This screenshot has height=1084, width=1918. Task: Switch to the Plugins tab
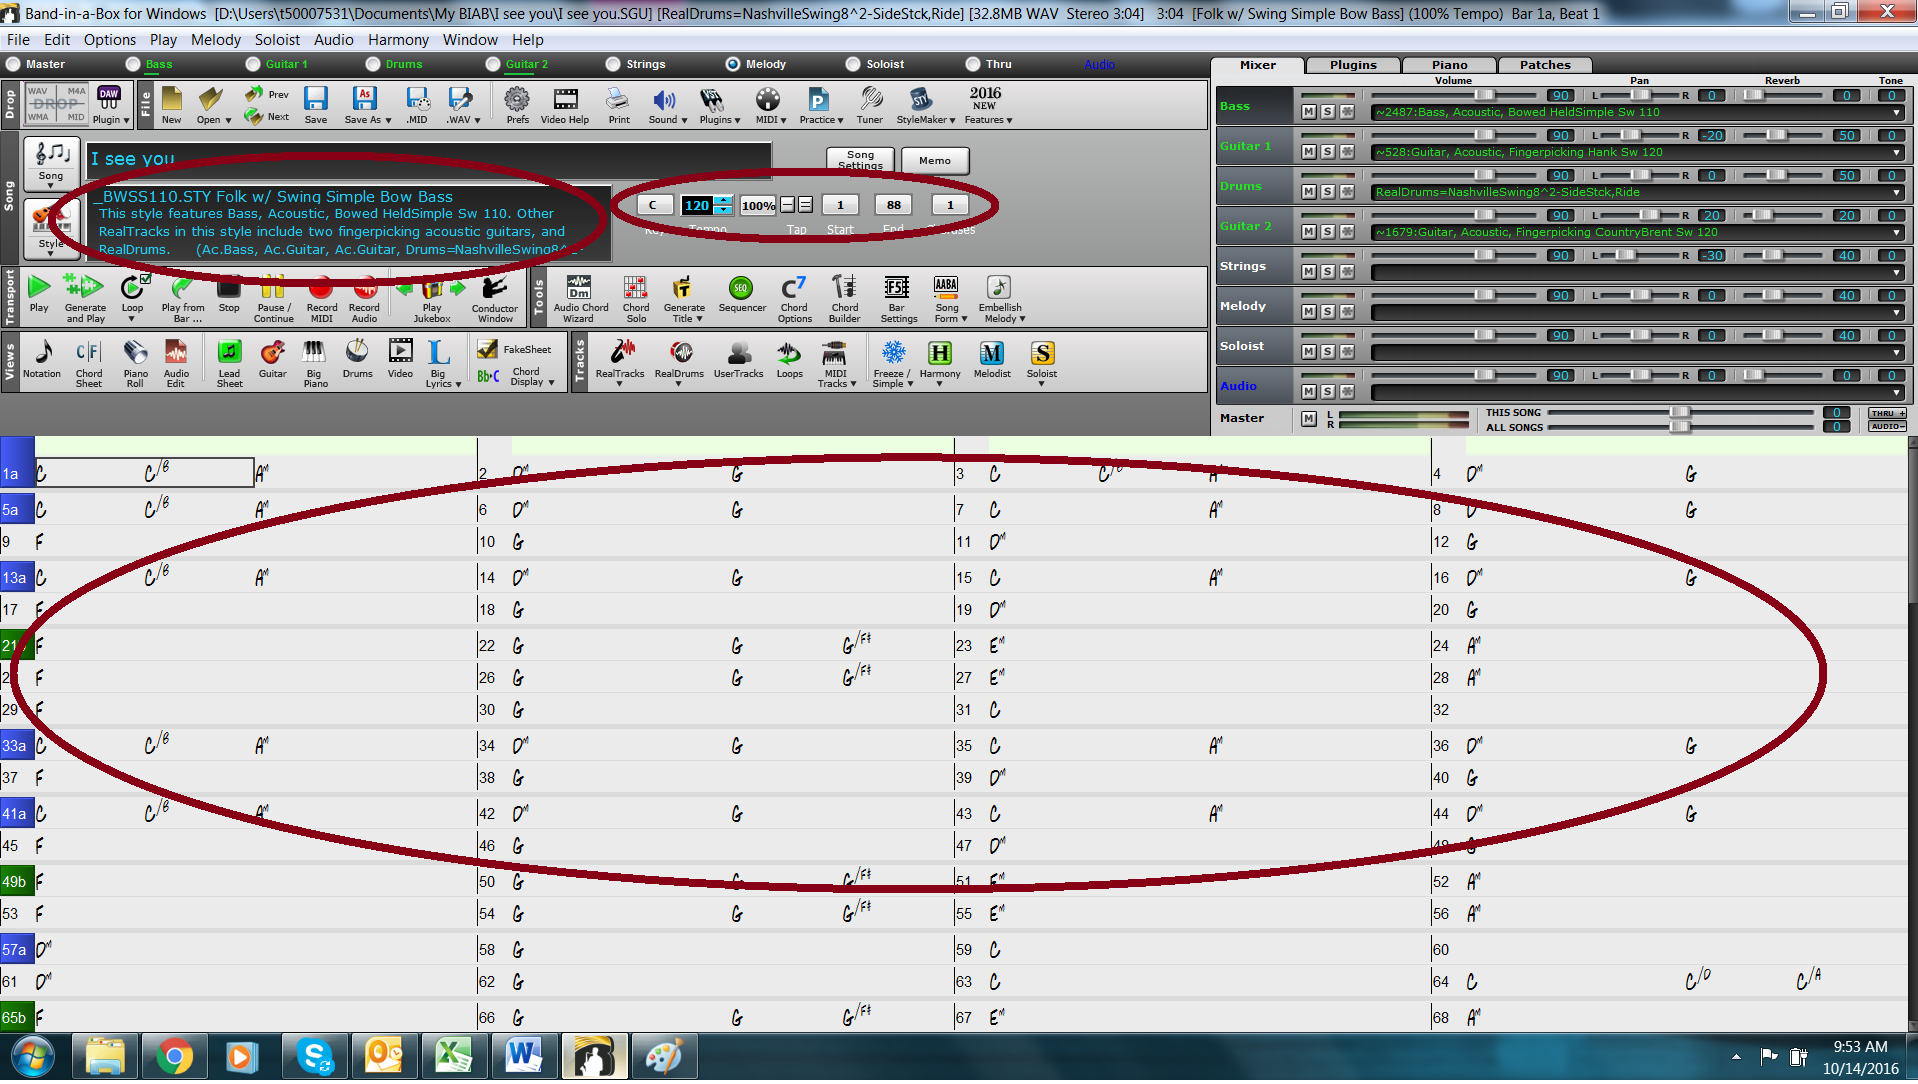1352,65
